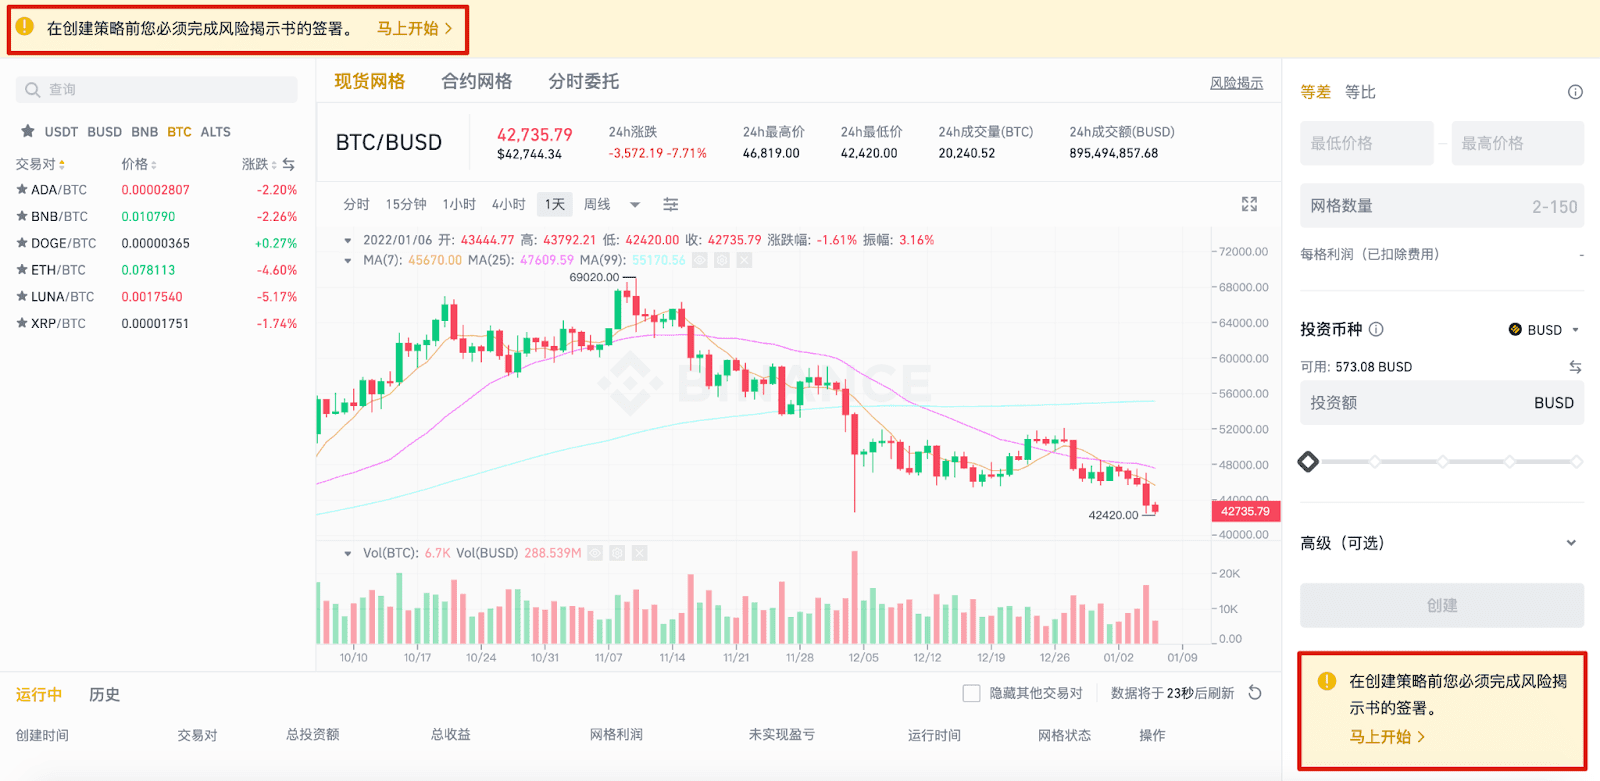1600x781 pixels.
Task: Click 最低价格 input field
Action: tap(1366, 143)
